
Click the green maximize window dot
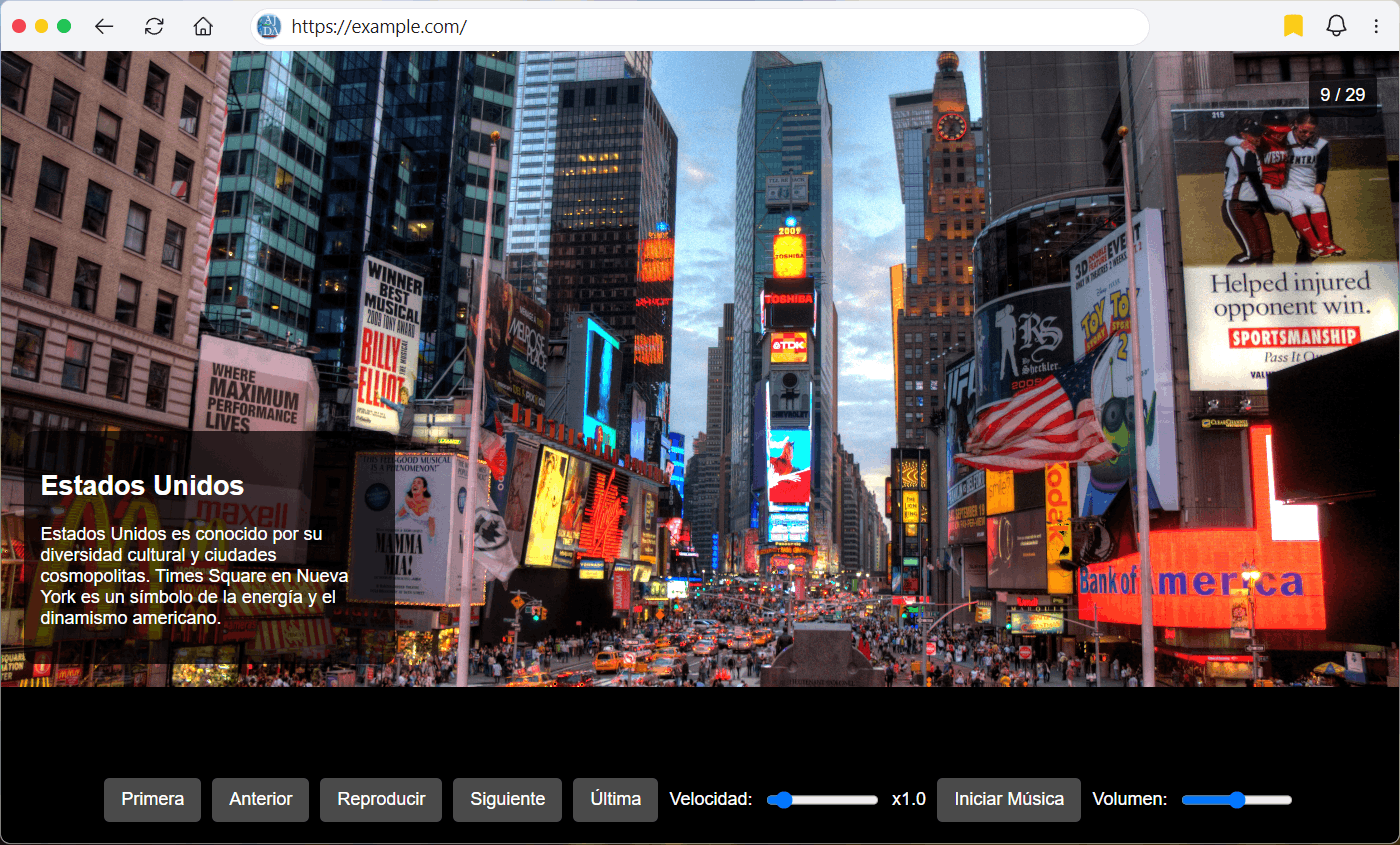(x=64, y=27)
